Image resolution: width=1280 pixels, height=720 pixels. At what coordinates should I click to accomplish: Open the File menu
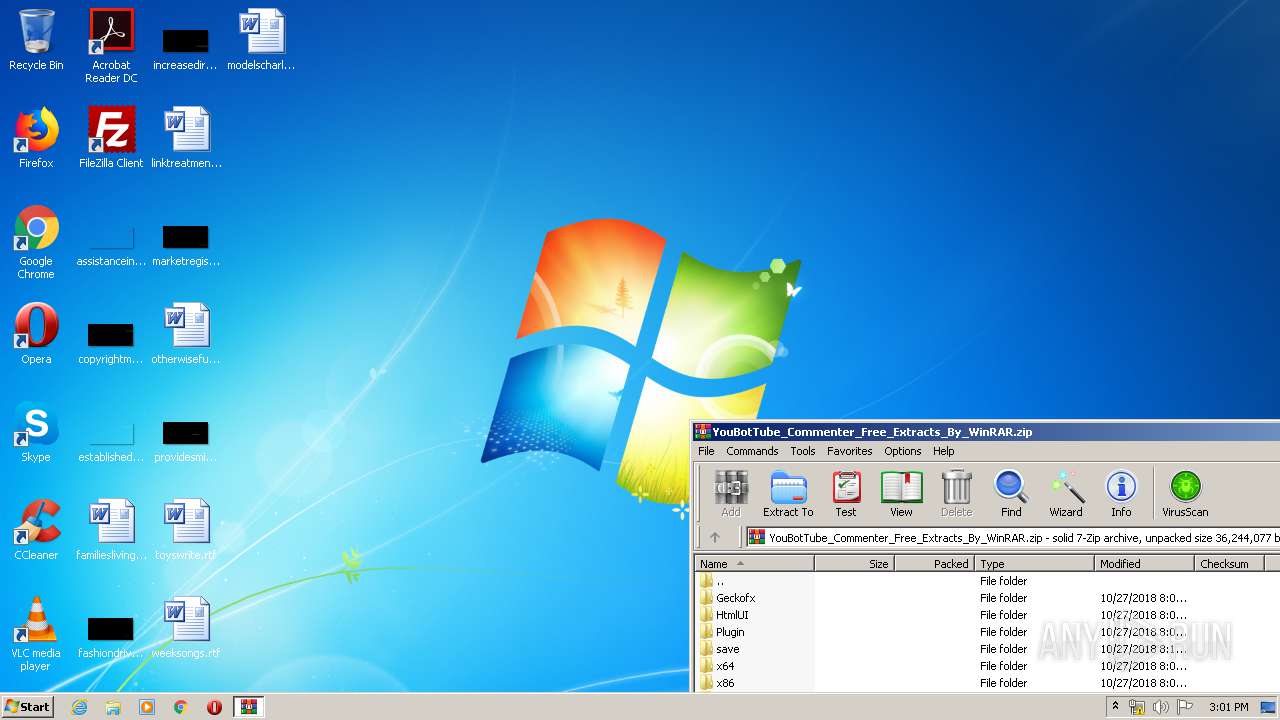click(706, 451)
